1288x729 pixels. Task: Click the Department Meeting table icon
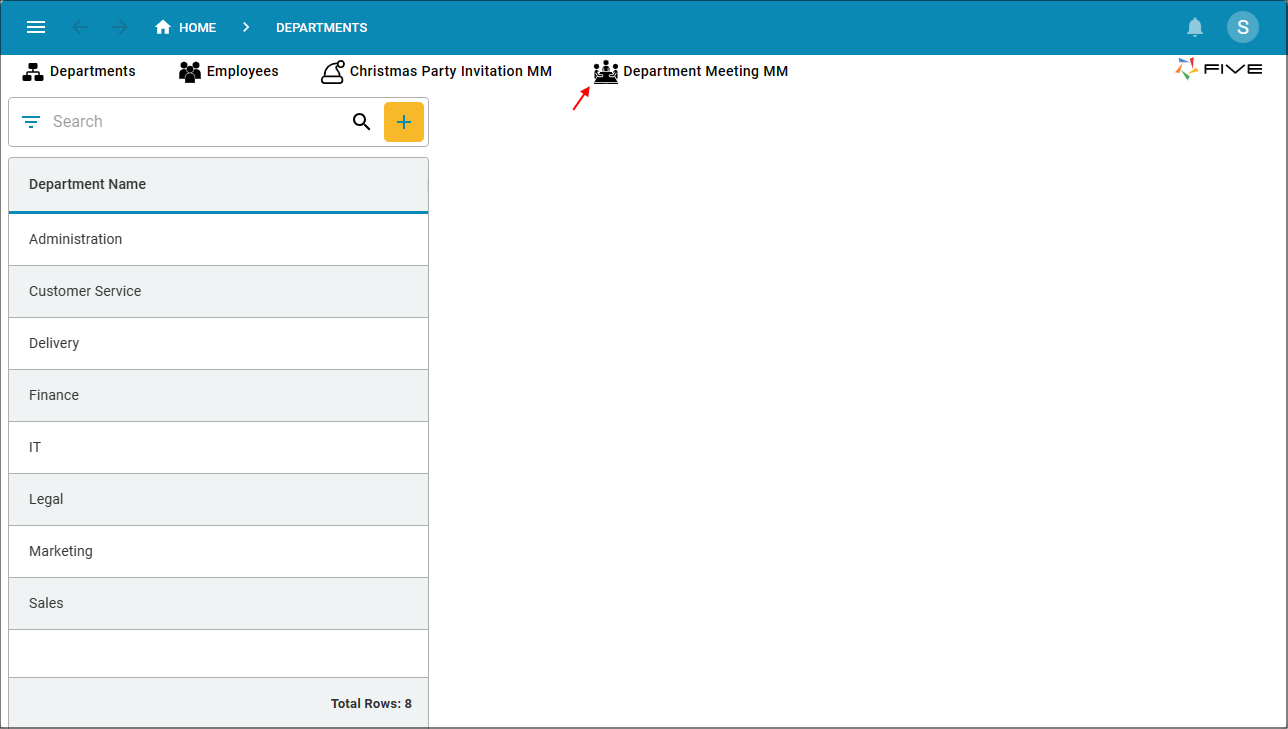(x=606, y=72)
